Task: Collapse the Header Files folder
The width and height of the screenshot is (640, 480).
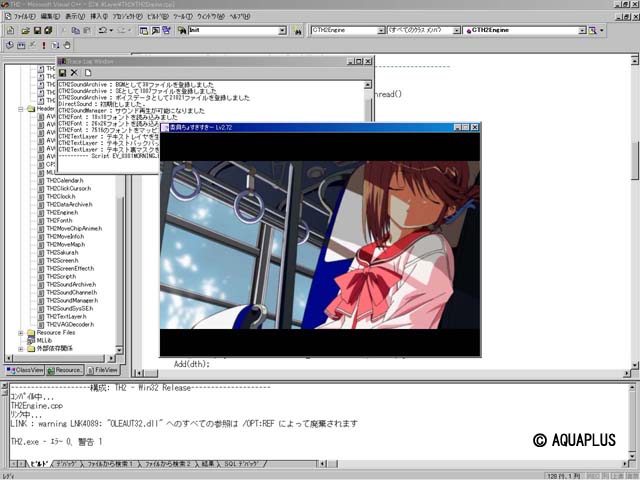Action: click(x=20, y=109)
